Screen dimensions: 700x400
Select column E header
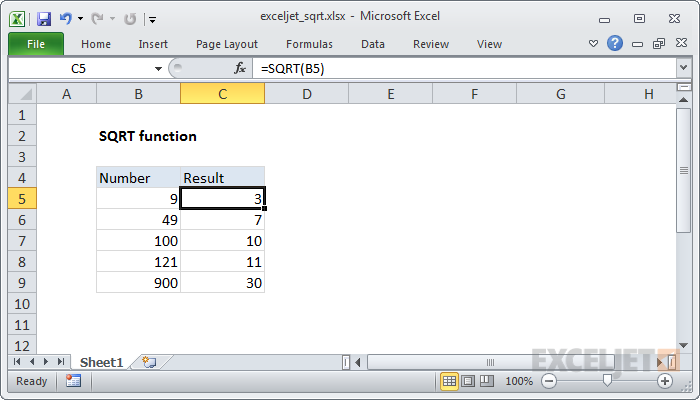coord(391,94)
